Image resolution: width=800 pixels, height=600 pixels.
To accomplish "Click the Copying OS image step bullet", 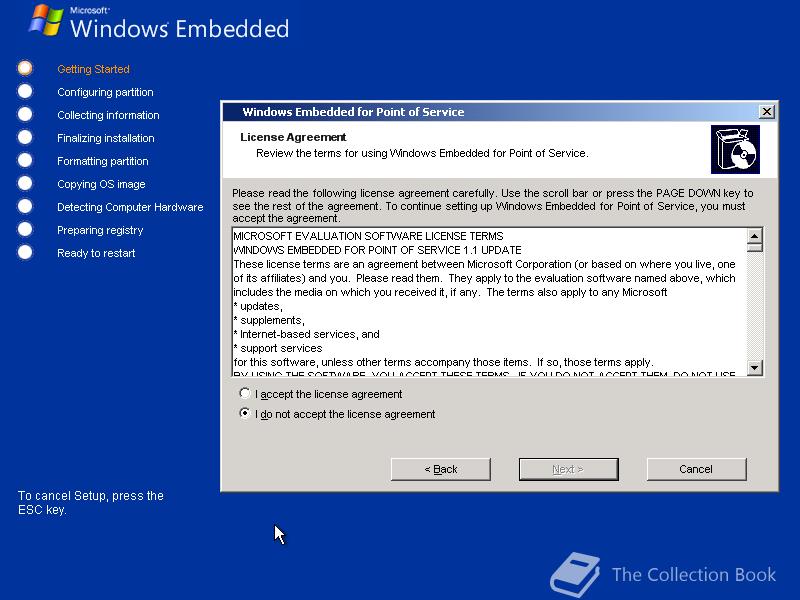I will [x=25, y=183].
